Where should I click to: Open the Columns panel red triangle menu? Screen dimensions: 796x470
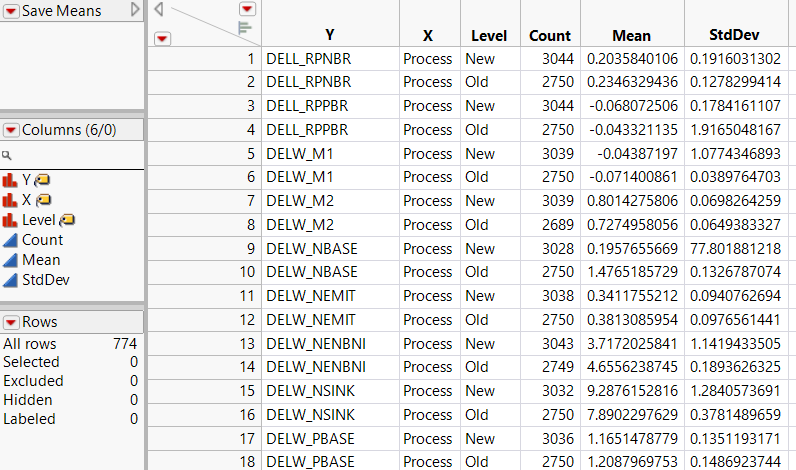[x=11, y=130]
